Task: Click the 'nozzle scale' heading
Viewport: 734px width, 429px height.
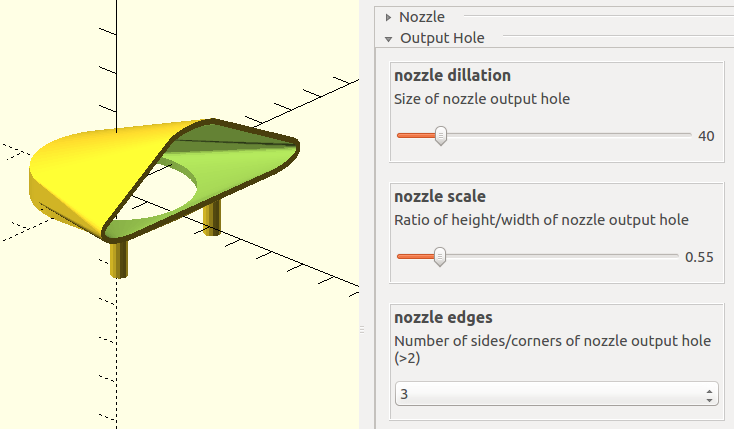Action: [x=440, y=196]
